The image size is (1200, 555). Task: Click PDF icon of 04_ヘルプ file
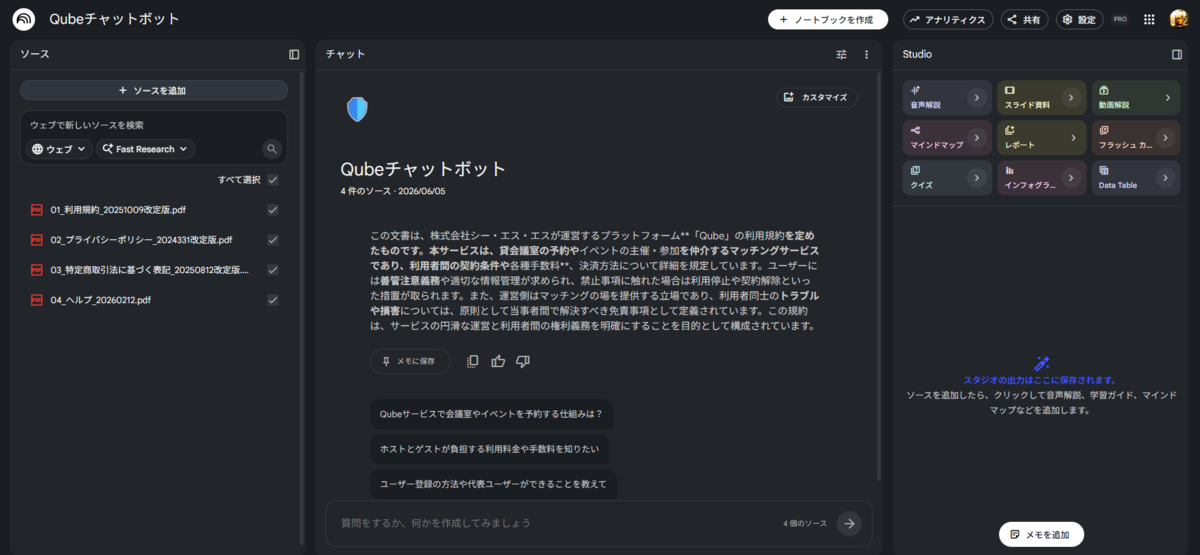tap(37, 300)
